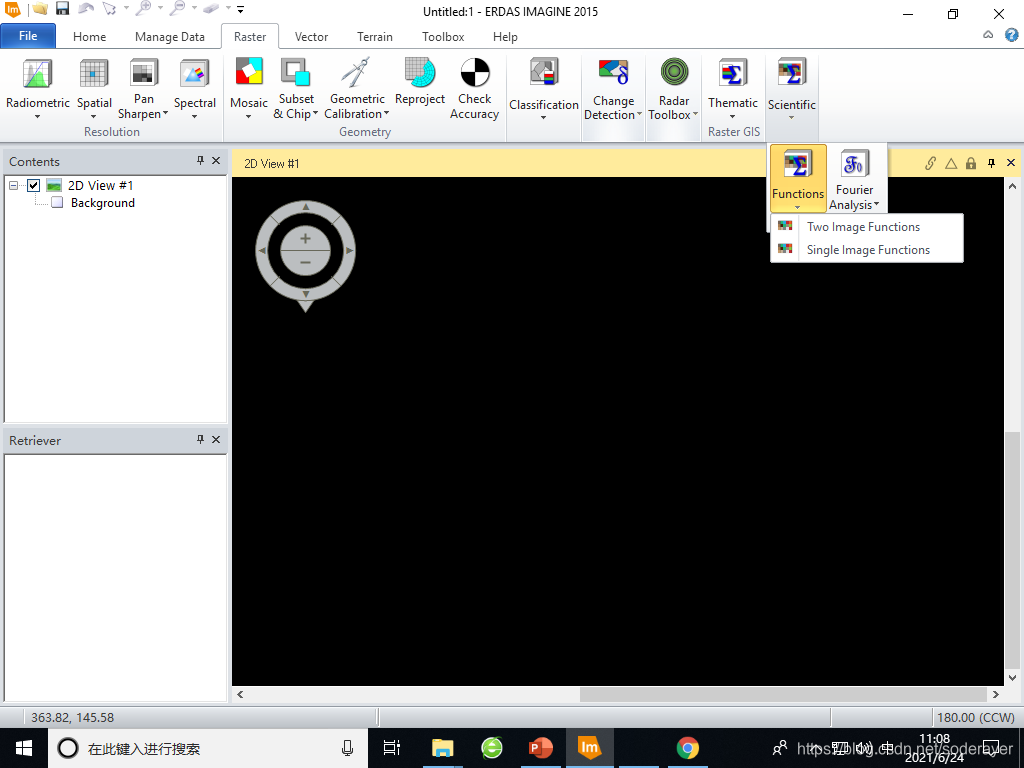Viewport: 1024px width, 768px height.
Task: Open the Spectral tools
Action: tap(195, 88)
